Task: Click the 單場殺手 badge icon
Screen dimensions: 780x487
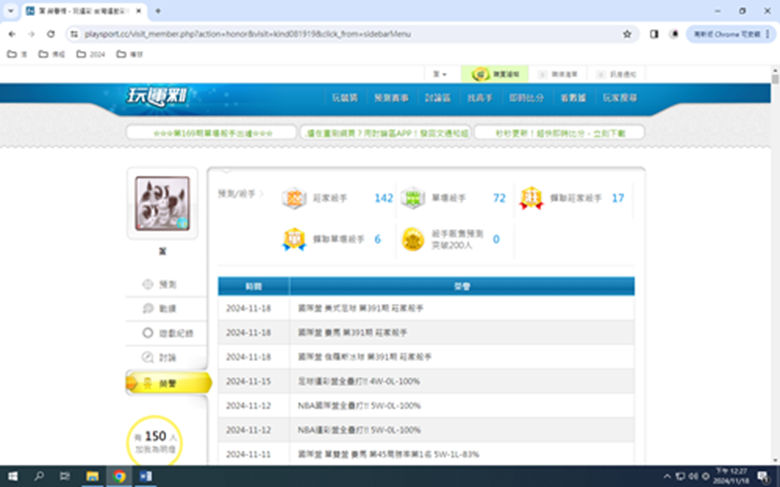Action: pos(412,198)
